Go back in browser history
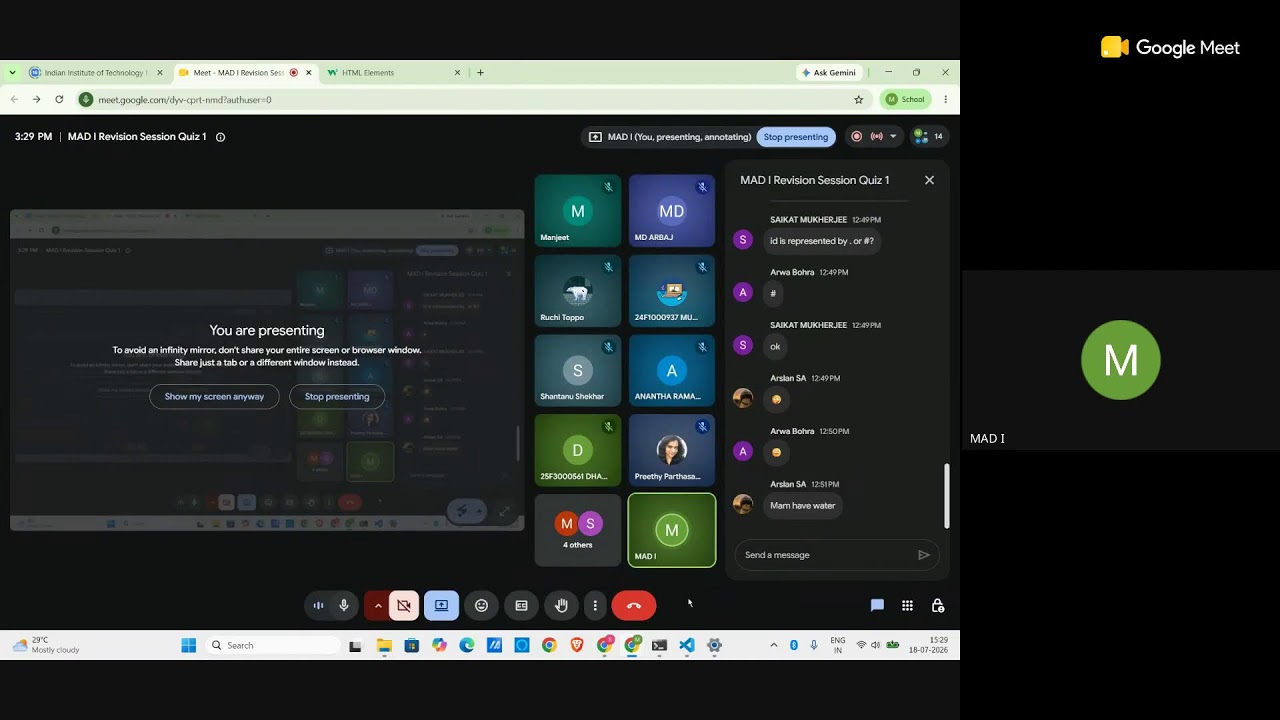This screenshot has width=1280, height=720. click(x=14, y=99)
